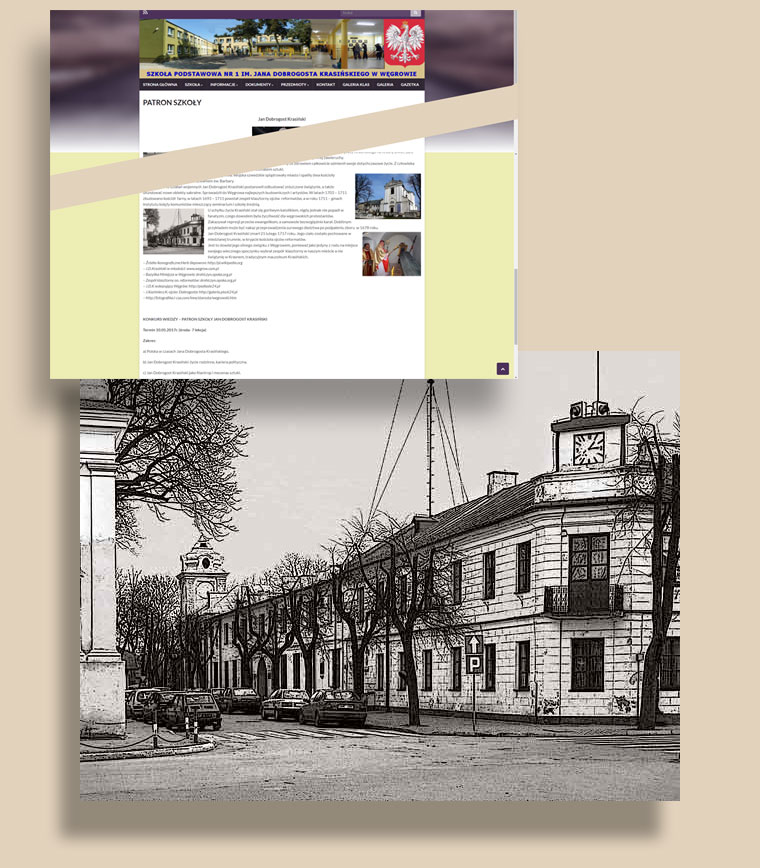Screen dimensions: 760x868
Task: Click the 'PATRON SZKOŁY' page heading
Action: 172,102
